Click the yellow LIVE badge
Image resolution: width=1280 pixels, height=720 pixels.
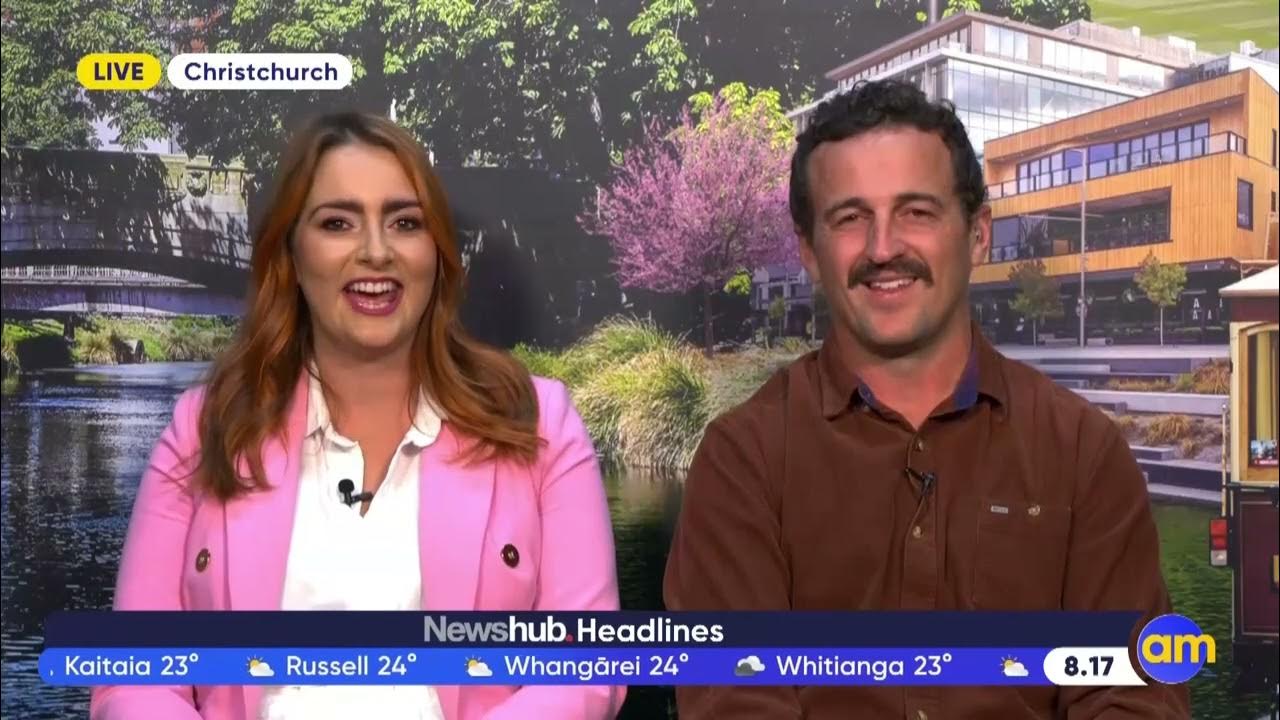(x=118, y=72)
